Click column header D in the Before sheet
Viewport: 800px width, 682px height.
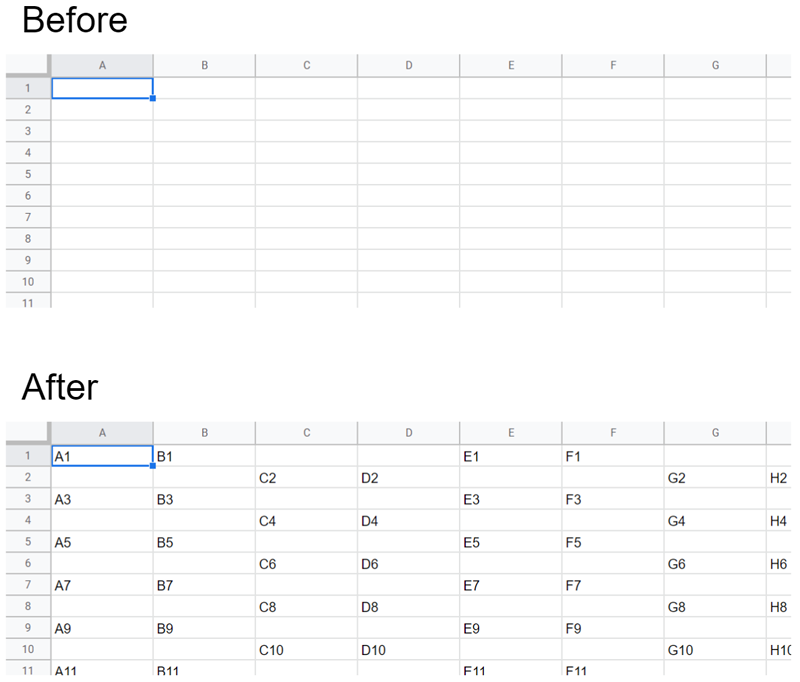[408, 64]
